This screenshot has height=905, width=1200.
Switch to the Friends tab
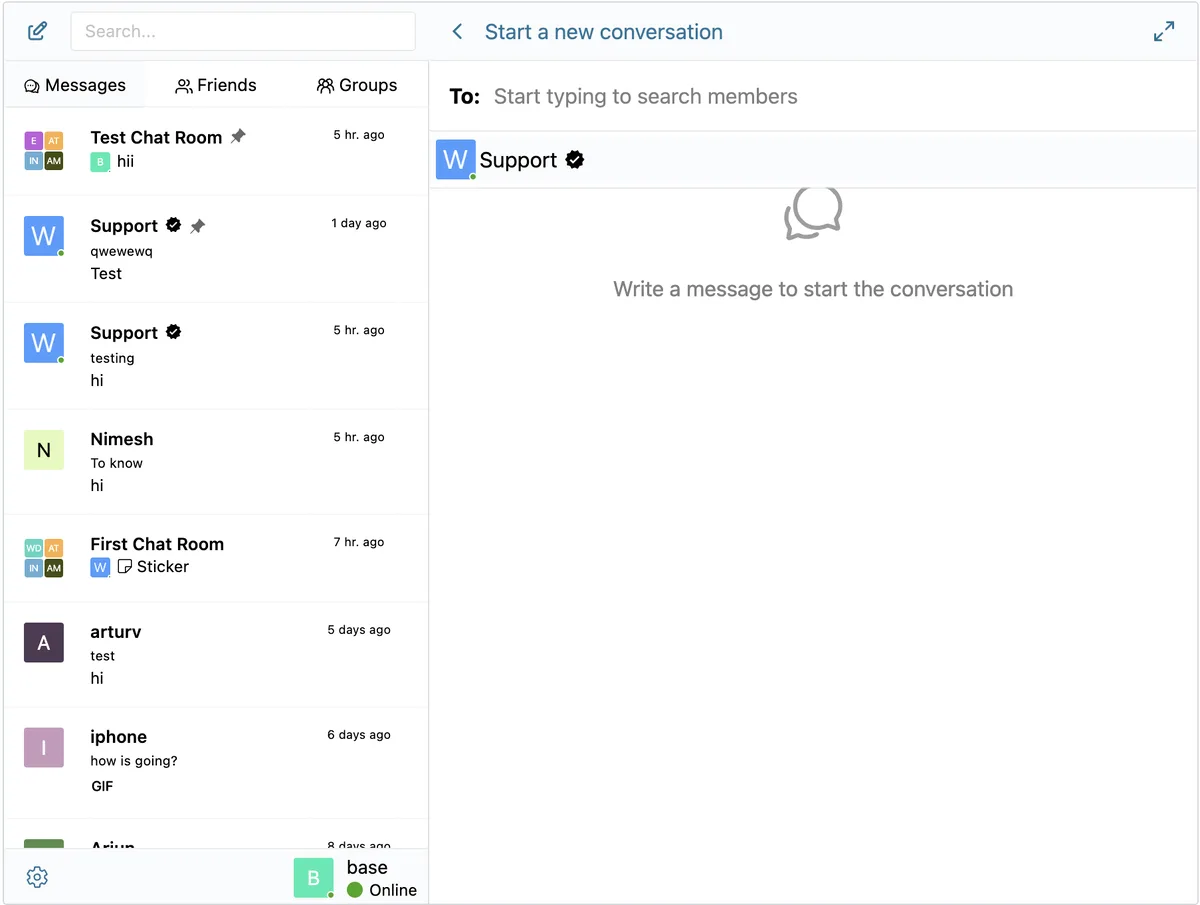216,85
